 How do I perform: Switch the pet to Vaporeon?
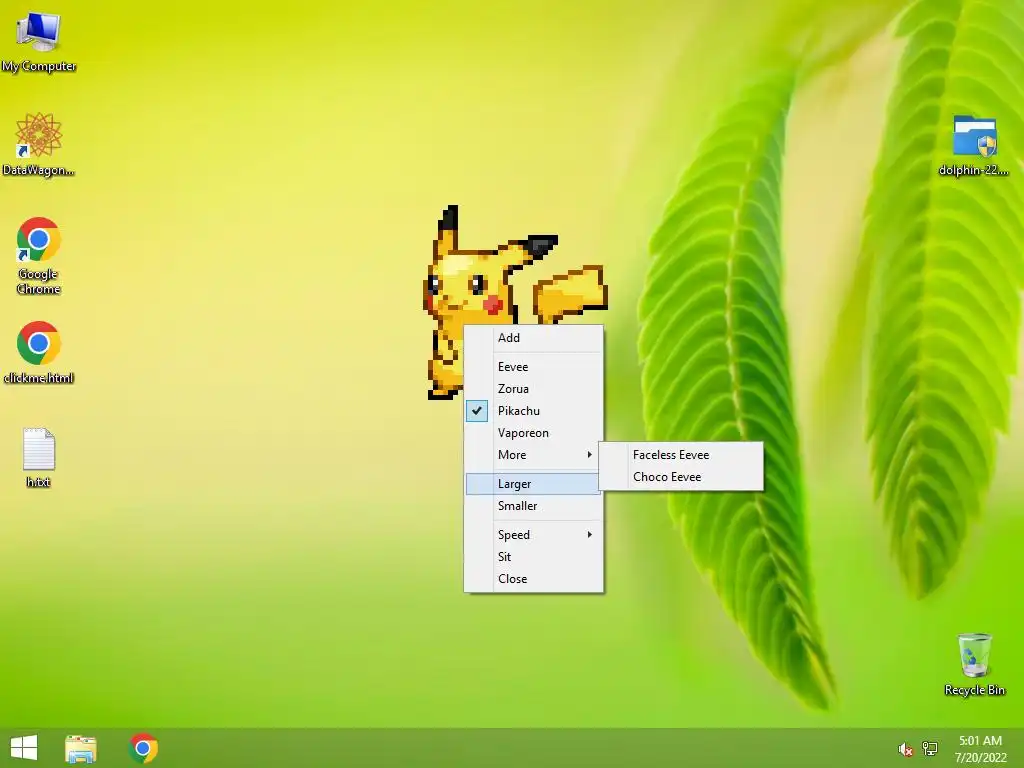point(534,433)
